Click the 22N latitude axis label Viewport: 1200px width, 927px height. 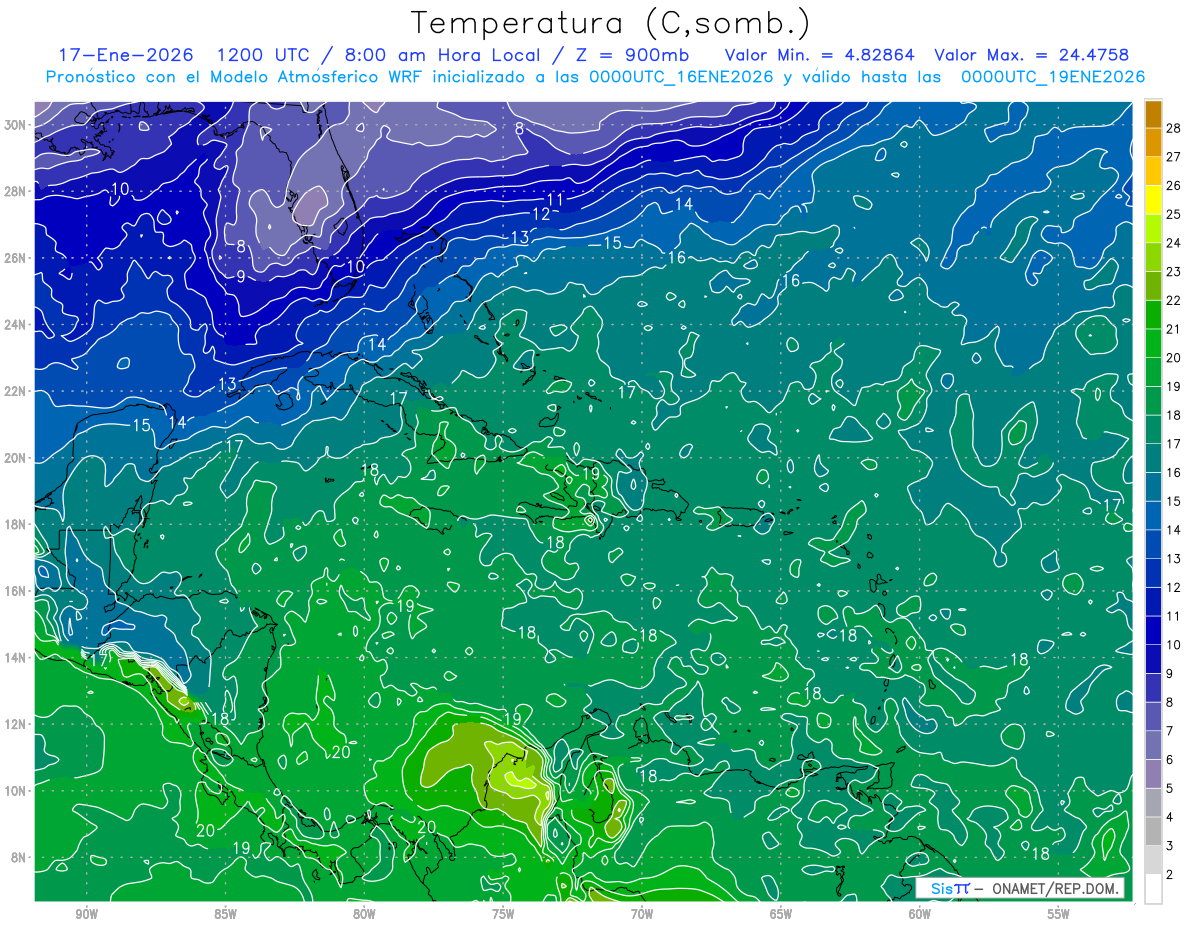pyautogui.click(x=15, y=391)
